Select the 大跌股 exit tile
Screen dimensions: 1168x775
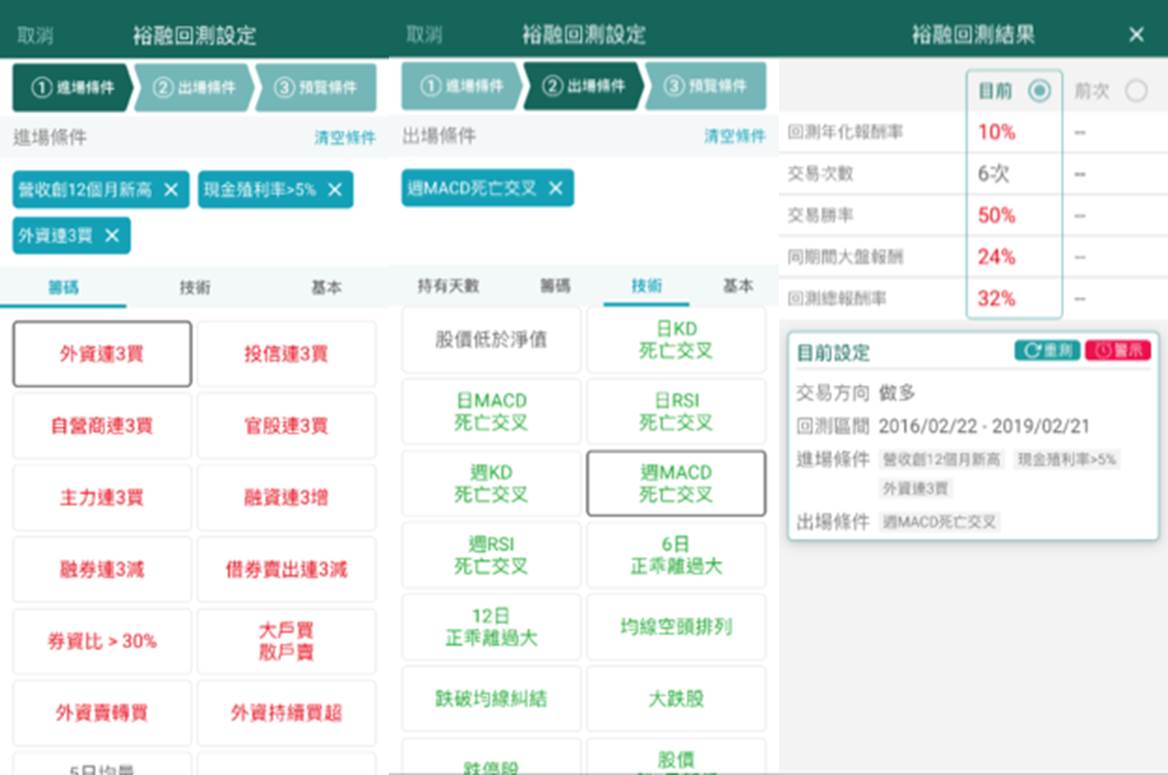676,698
